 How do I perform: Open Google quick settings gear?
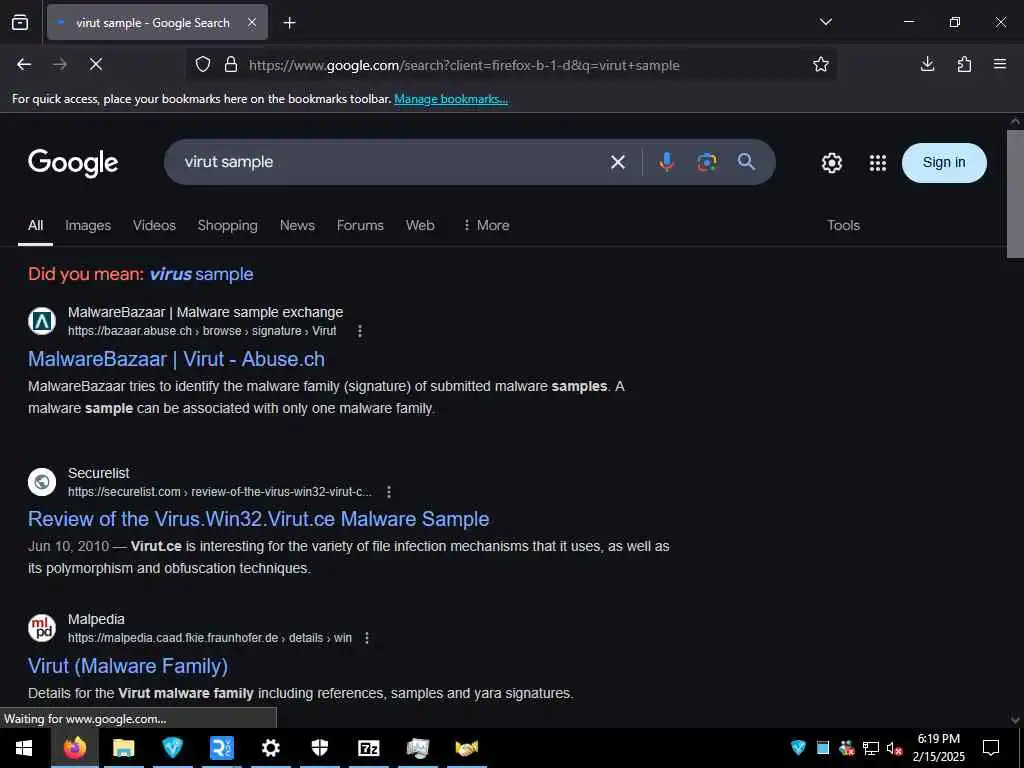[831, 163]
